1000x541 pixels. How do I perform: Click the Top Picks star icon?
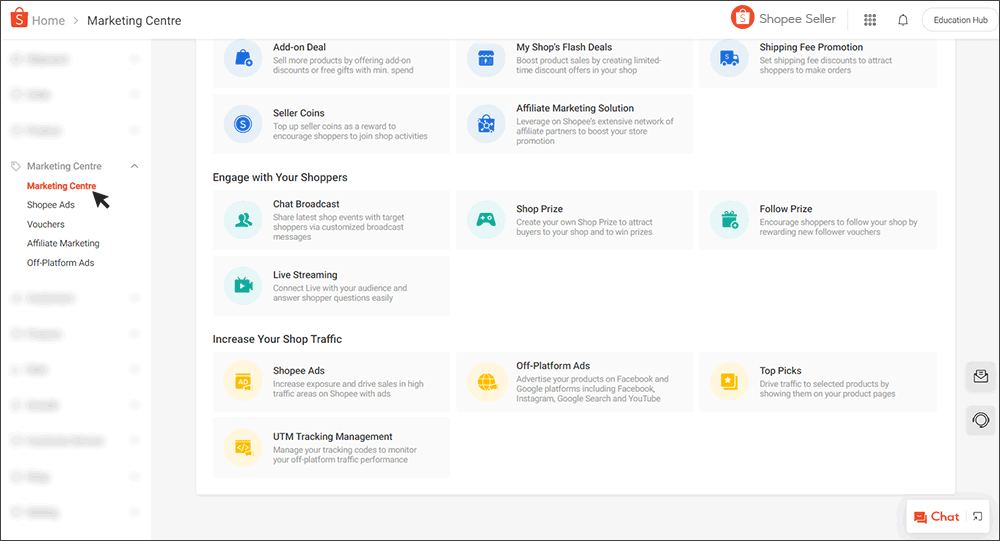(x=729, y=382)
